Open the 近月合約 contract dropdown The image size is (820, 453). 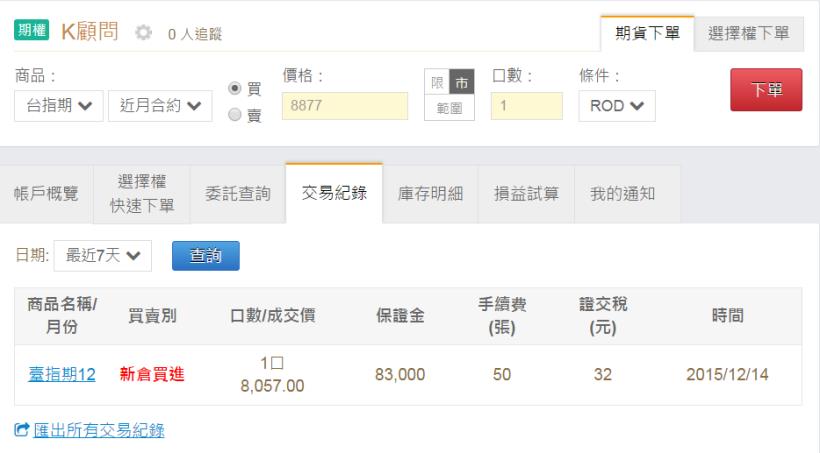(160, 106)
